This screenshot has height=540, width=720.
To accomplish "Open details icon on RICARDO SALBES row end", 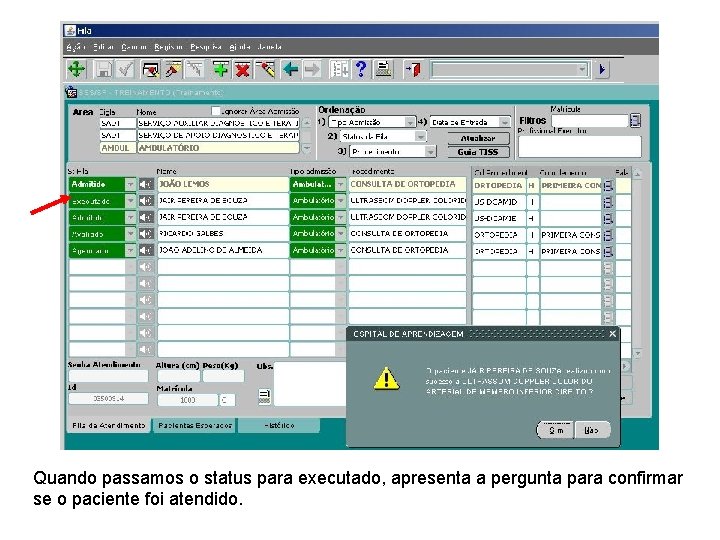I will coord(608,235).
